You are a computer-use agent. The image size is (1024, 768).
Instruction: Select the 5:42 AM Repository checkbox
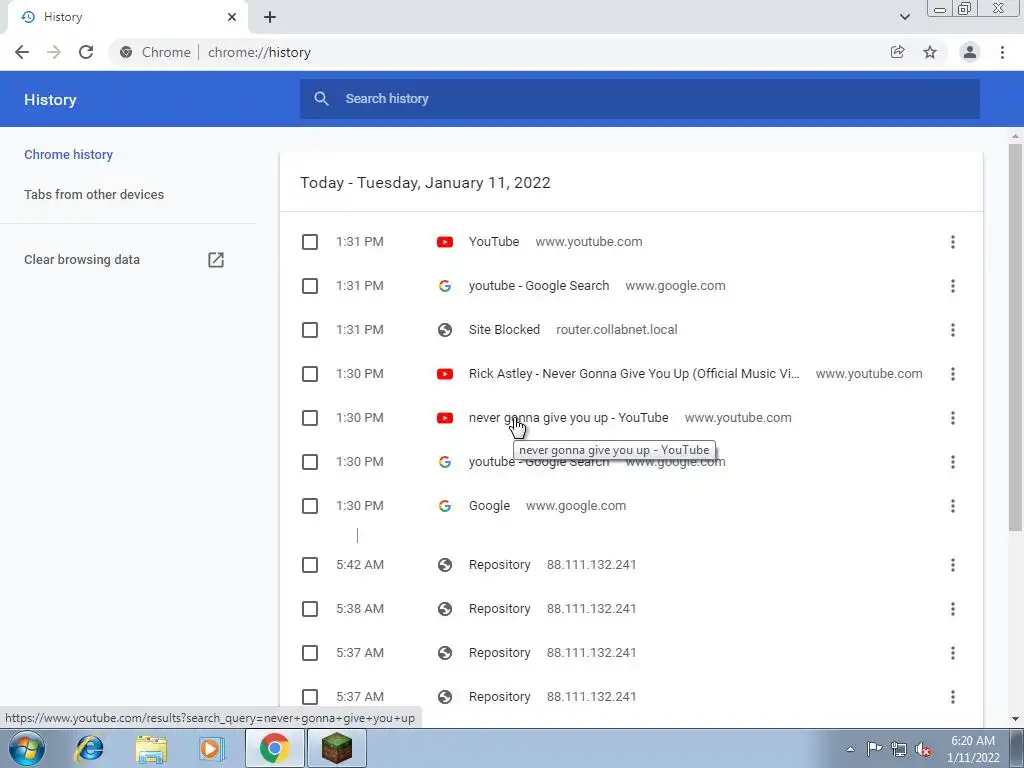tap(310, 565)
